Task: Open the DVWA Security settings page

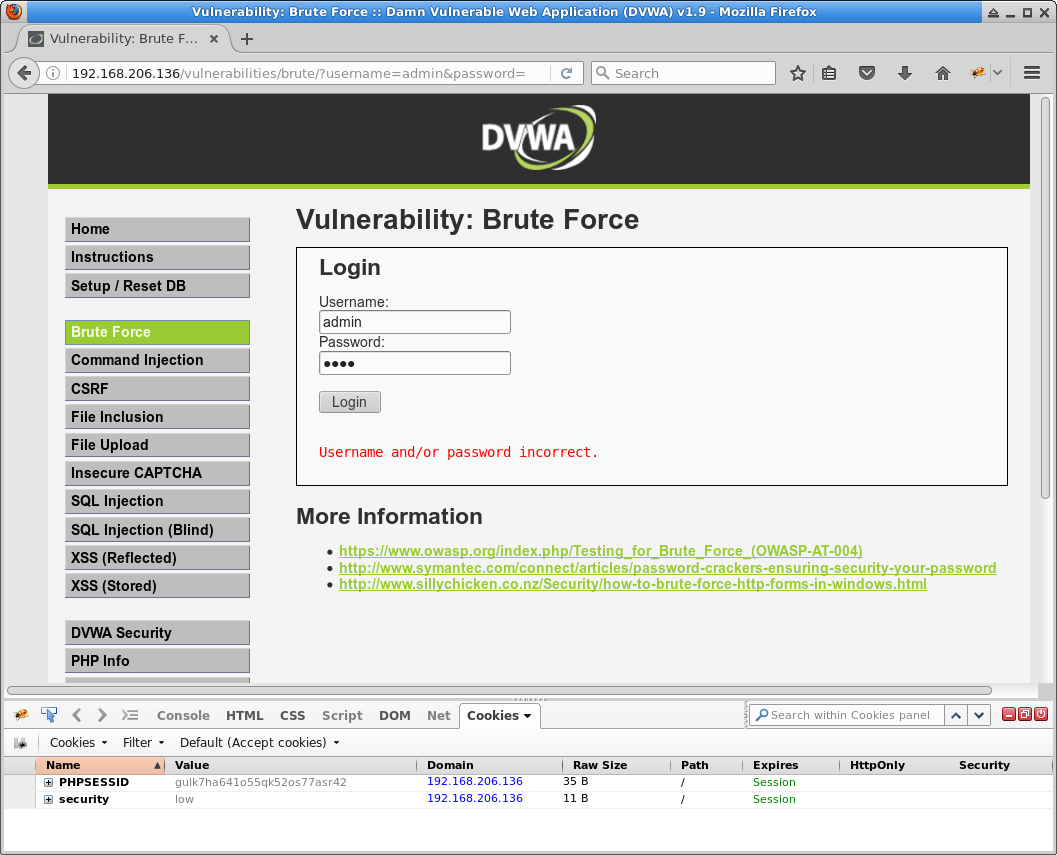Action: (x=157, y=632)
